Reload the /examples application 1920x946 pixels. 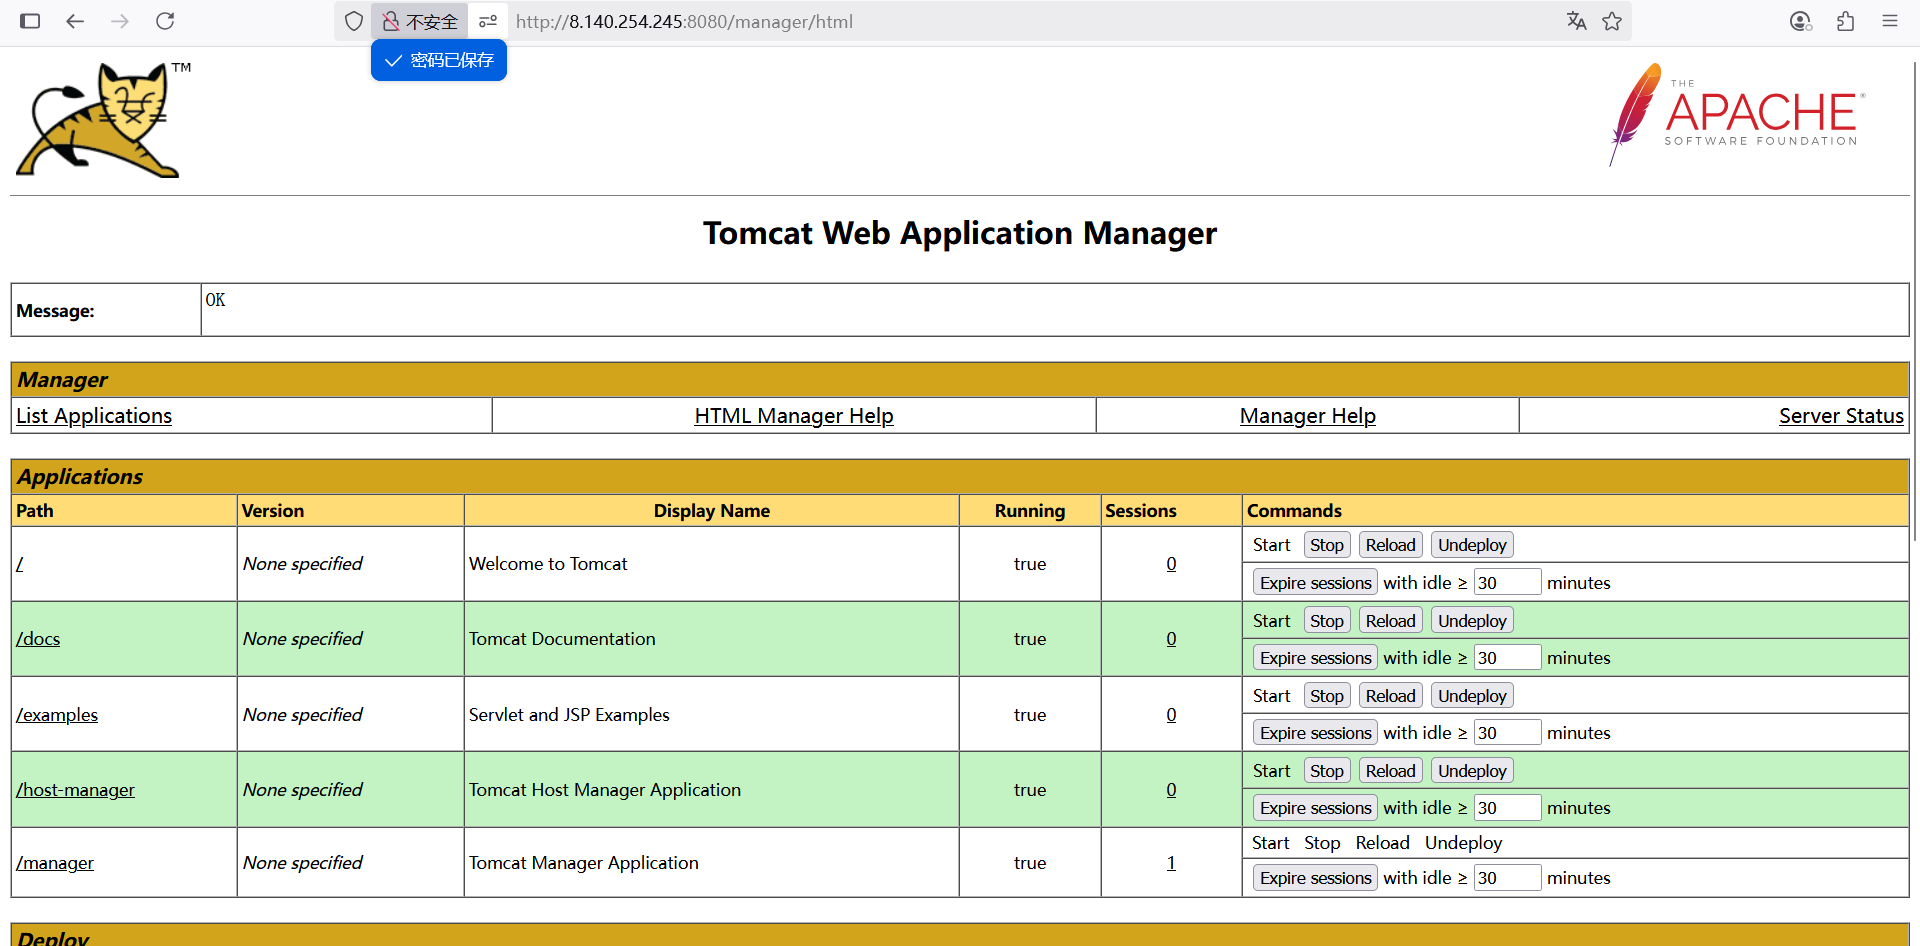coord(1391,696)
